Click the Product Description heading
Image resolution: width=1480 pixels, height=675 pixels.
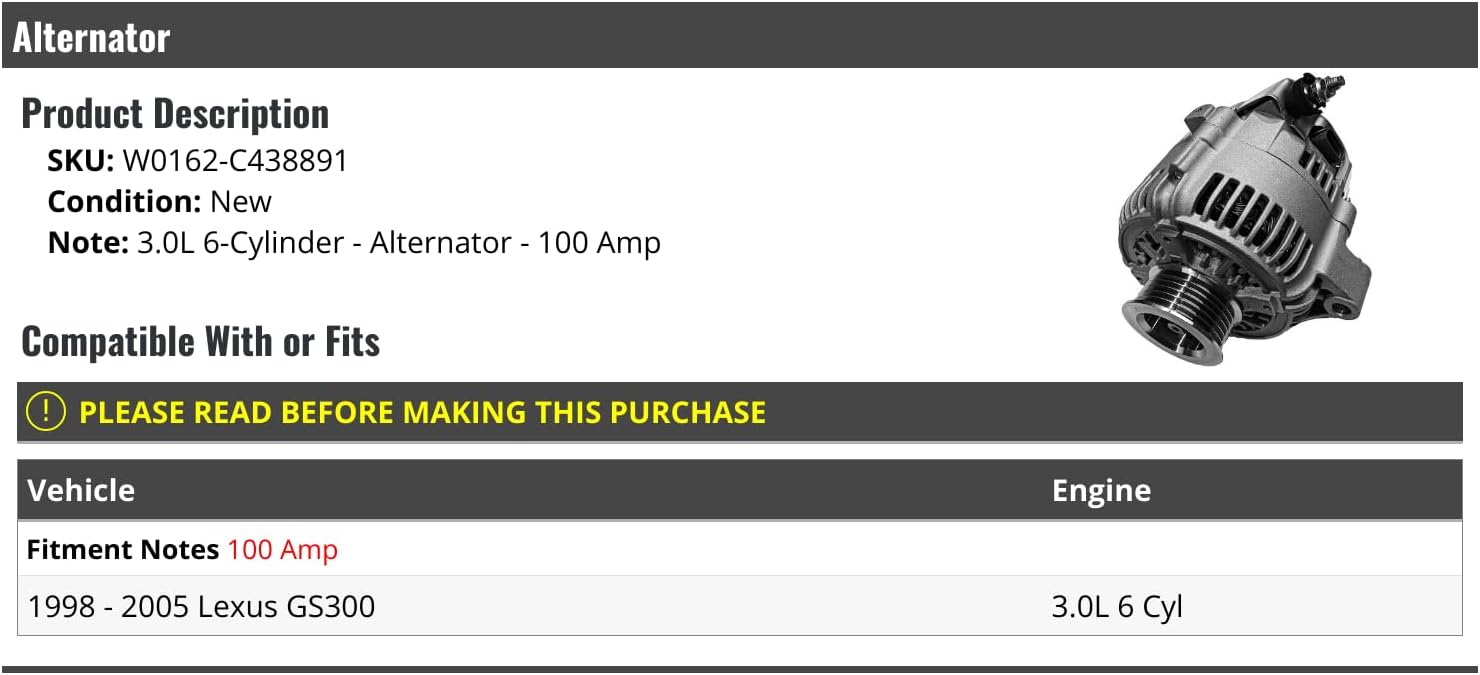(175, 114)
